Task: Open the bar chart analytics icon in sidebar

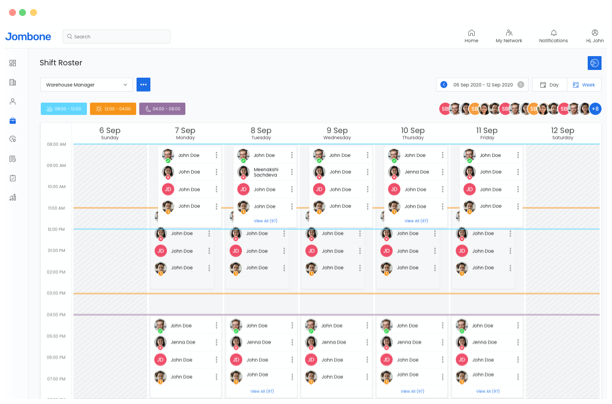Action: [x=12, y=198]
